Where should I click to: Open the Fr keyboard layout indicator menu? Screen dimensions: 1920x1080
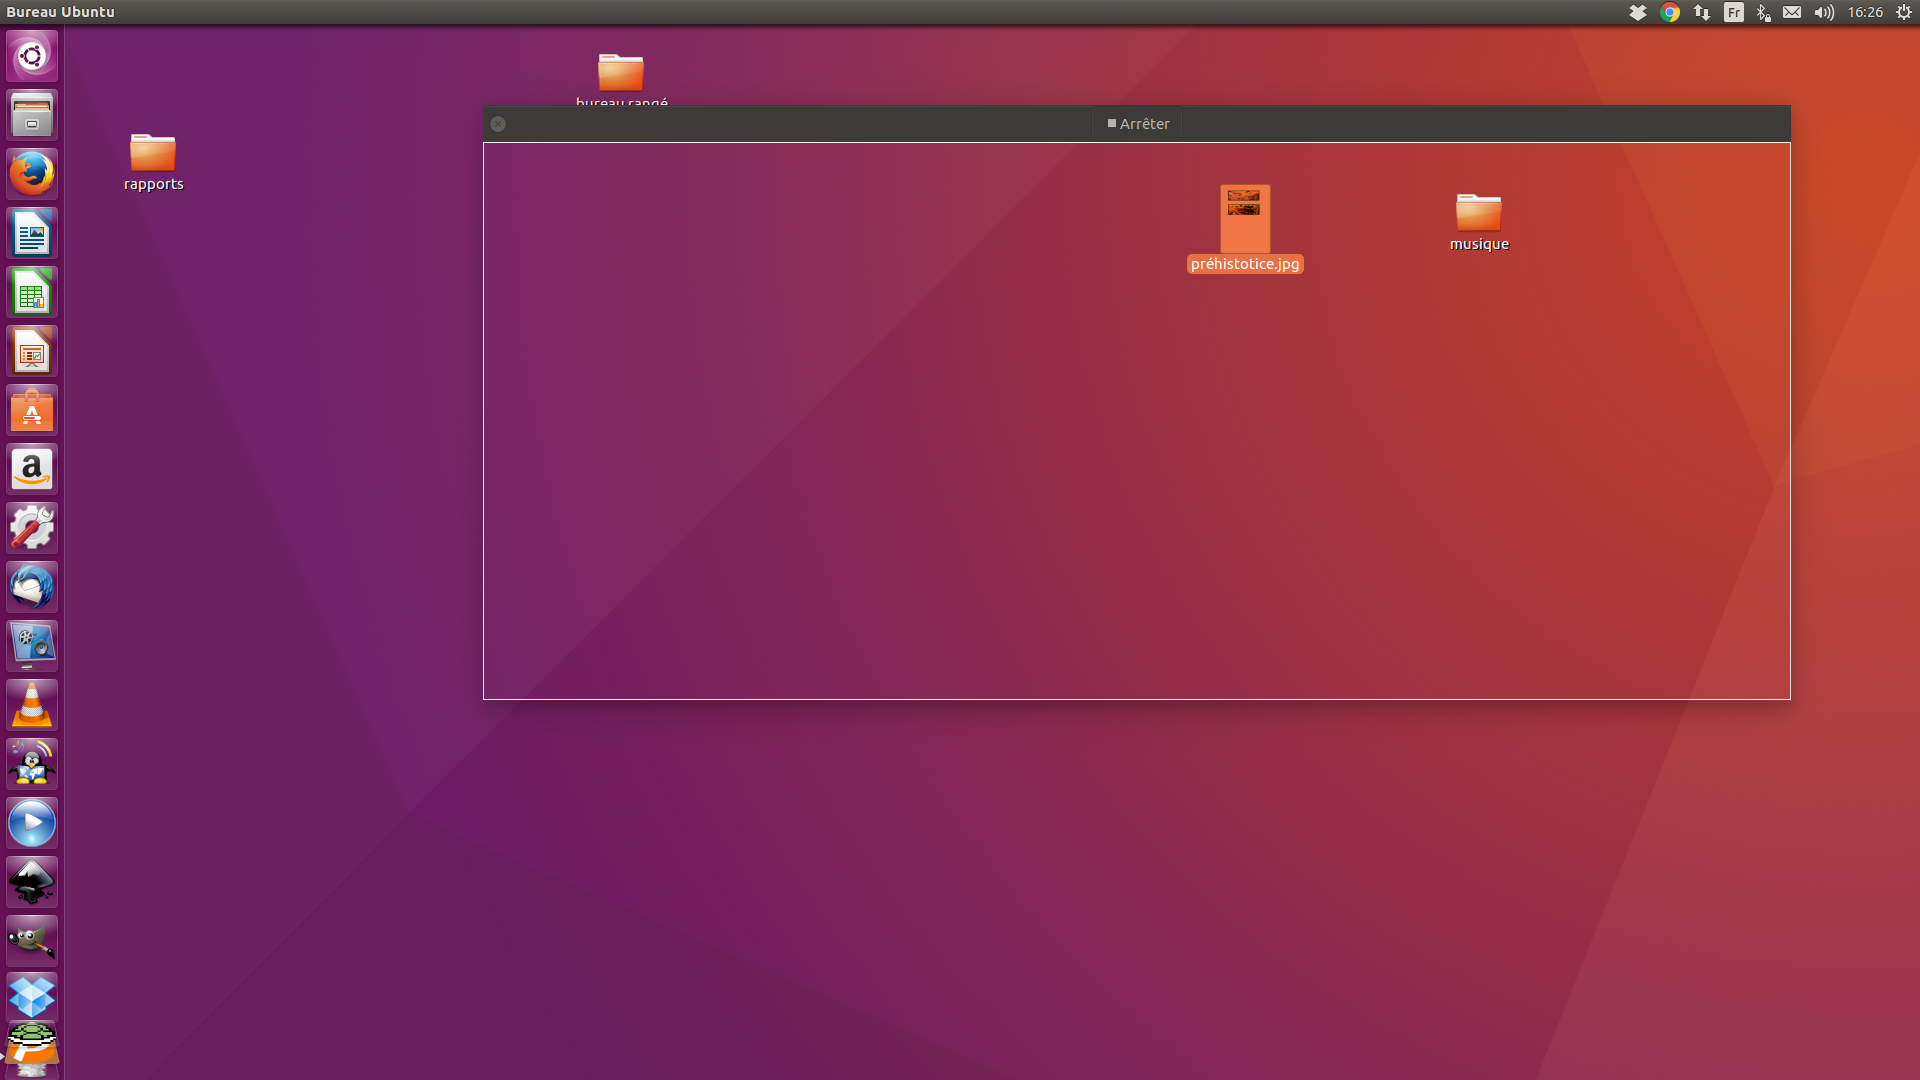[1734, 12]
